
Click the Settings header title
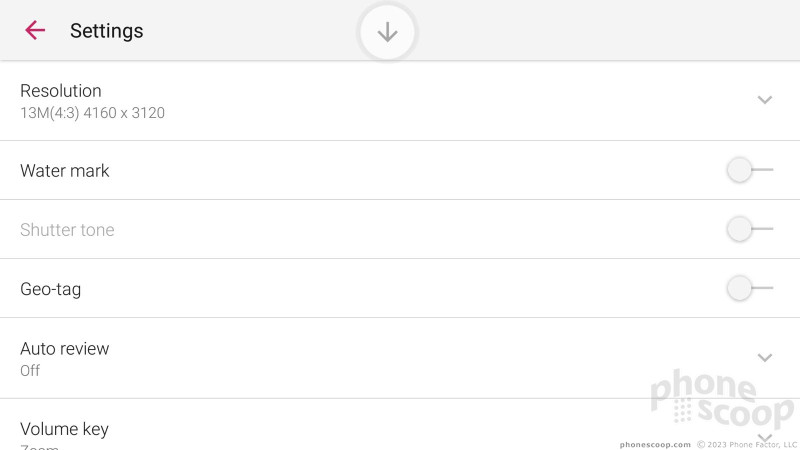coord(107,31)
